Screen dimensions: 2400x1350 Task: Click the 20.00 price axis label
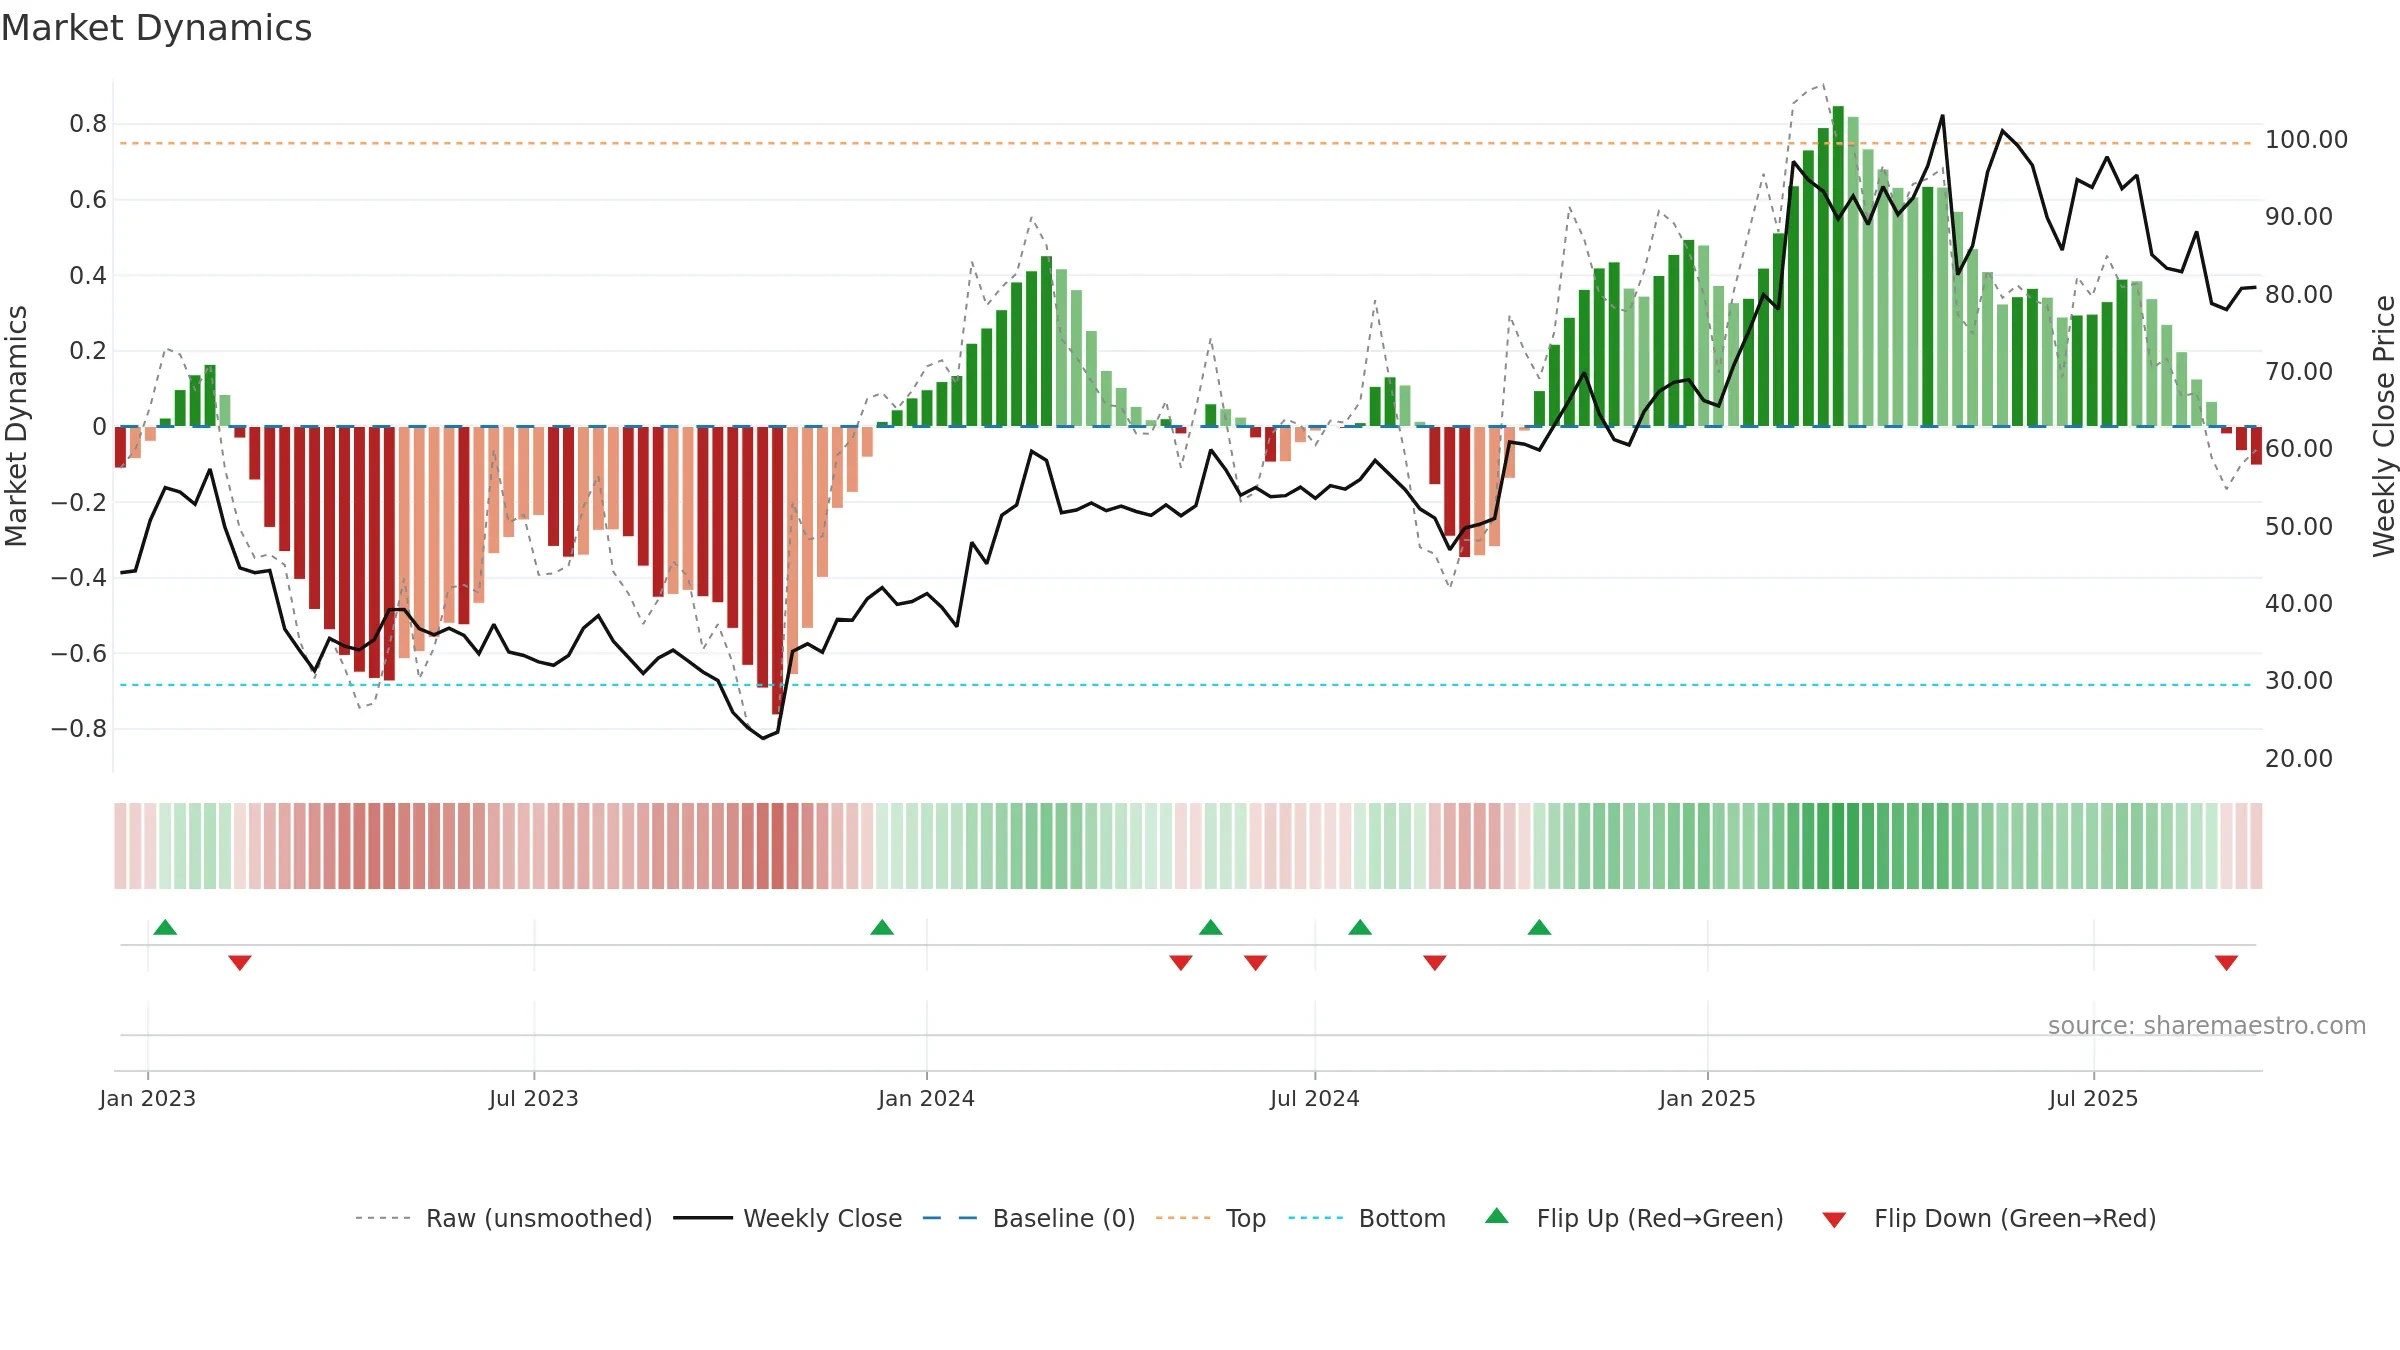pos(2299,758)
